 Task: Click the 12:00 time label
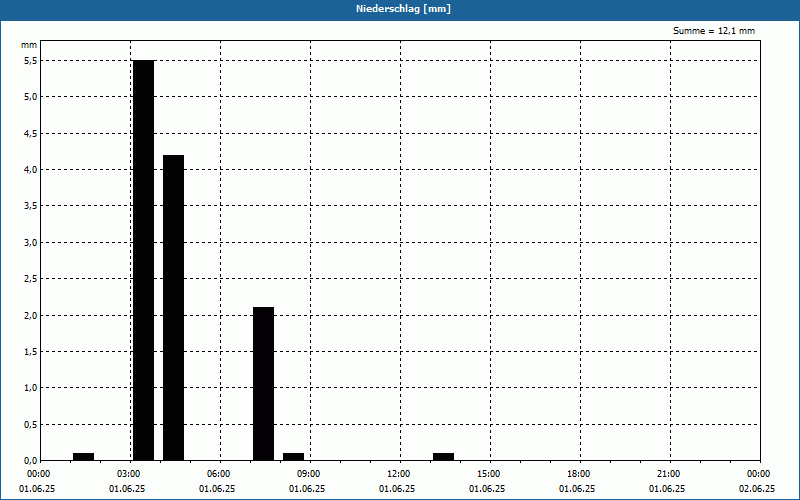coord(398,474)
